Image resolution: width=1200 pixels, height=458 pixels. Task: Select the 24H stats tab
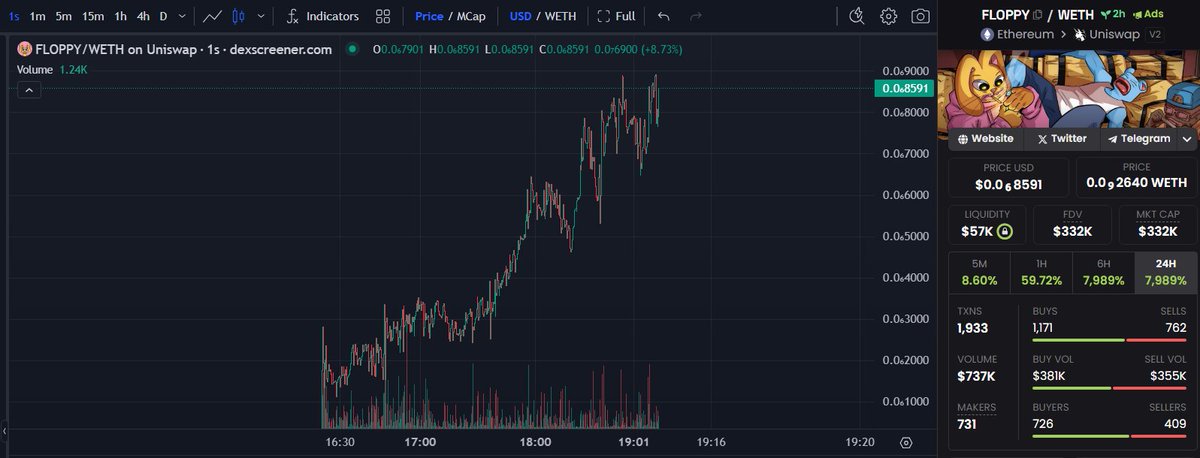coord(1165,273)
